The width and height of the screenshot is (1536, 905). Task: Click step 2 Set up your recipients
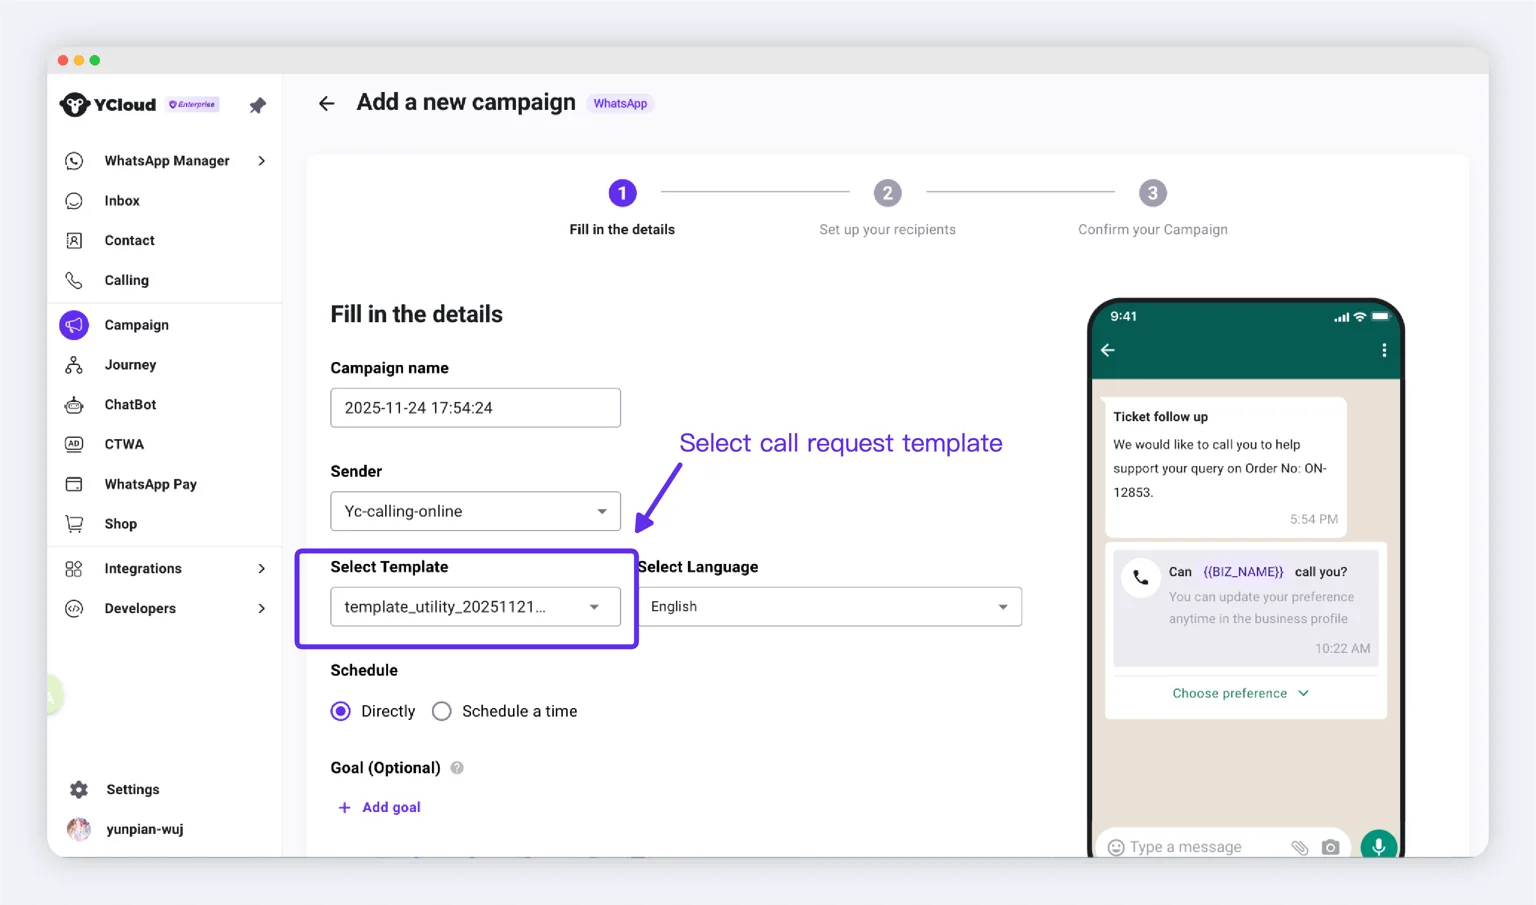[x=887, y=208]
